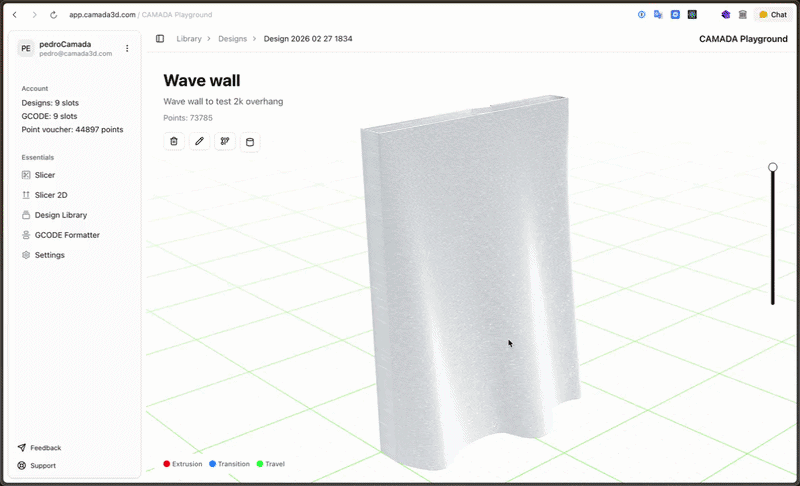800x486 pixels.
Task: Go to Design Library
Action: 61,215
